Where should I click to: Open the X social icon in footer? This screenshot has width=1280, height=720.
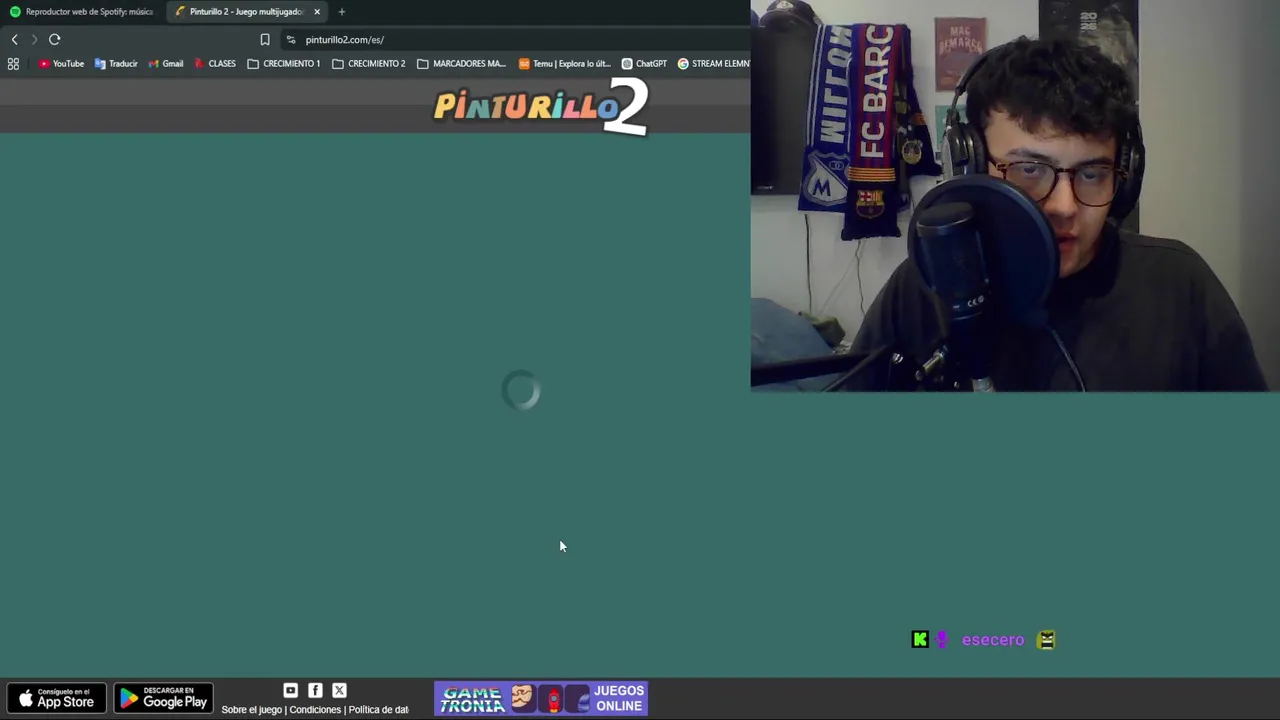[x=339, y=690]
